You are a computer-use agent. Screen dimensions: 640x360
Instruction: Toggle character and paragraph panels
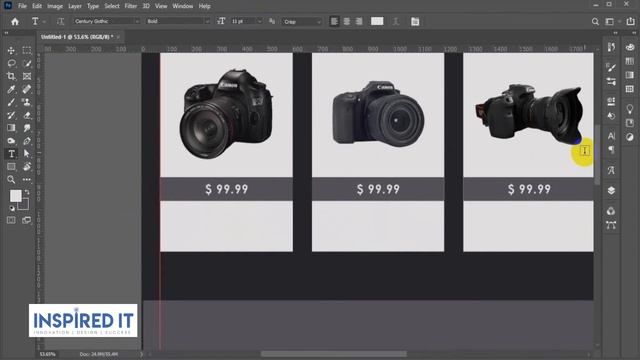415,22
